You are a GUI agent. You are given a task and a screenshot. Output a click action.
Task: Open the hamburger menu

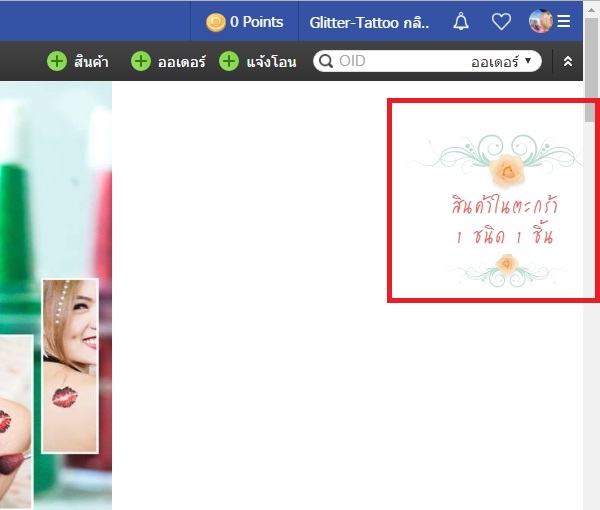point(564,21)
